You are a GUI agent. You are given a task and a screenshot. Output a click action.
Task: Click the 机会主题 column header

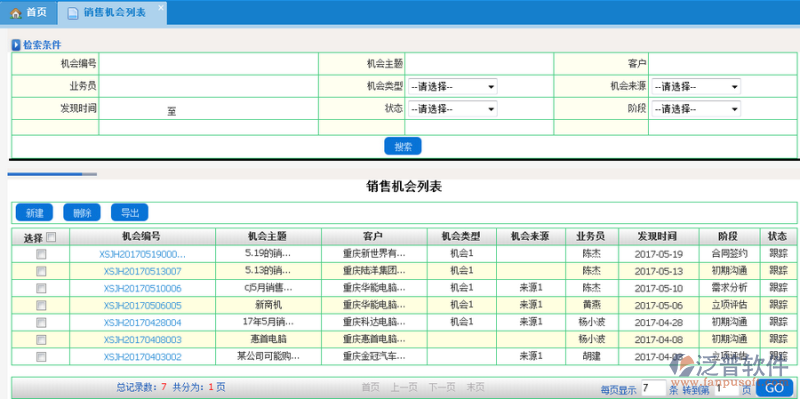[x=268, y=237]
